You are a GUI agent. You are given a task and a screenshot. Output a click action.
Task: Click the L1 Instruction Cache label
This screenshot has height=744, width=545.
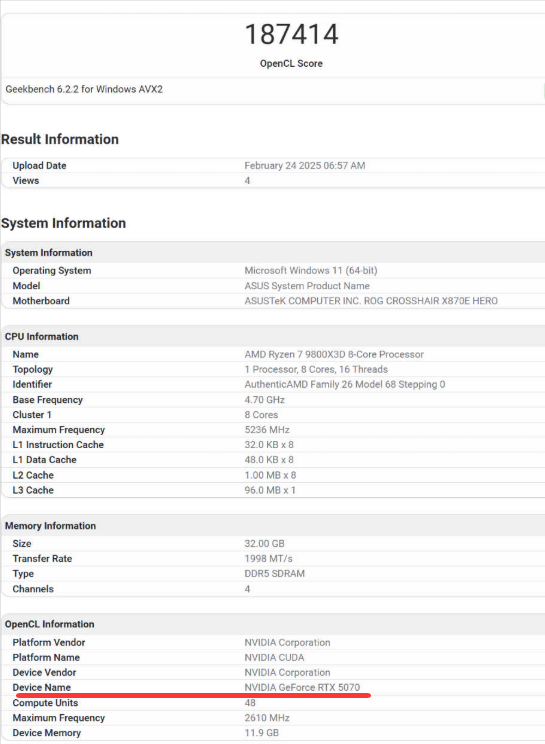tap(58, 445)
